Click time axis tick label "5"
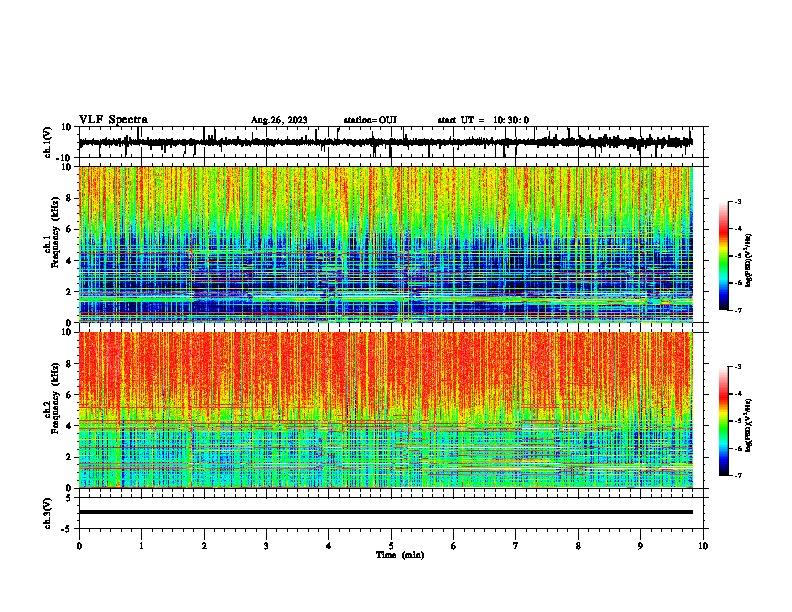 pyautogui.click(x=391, y=546)
